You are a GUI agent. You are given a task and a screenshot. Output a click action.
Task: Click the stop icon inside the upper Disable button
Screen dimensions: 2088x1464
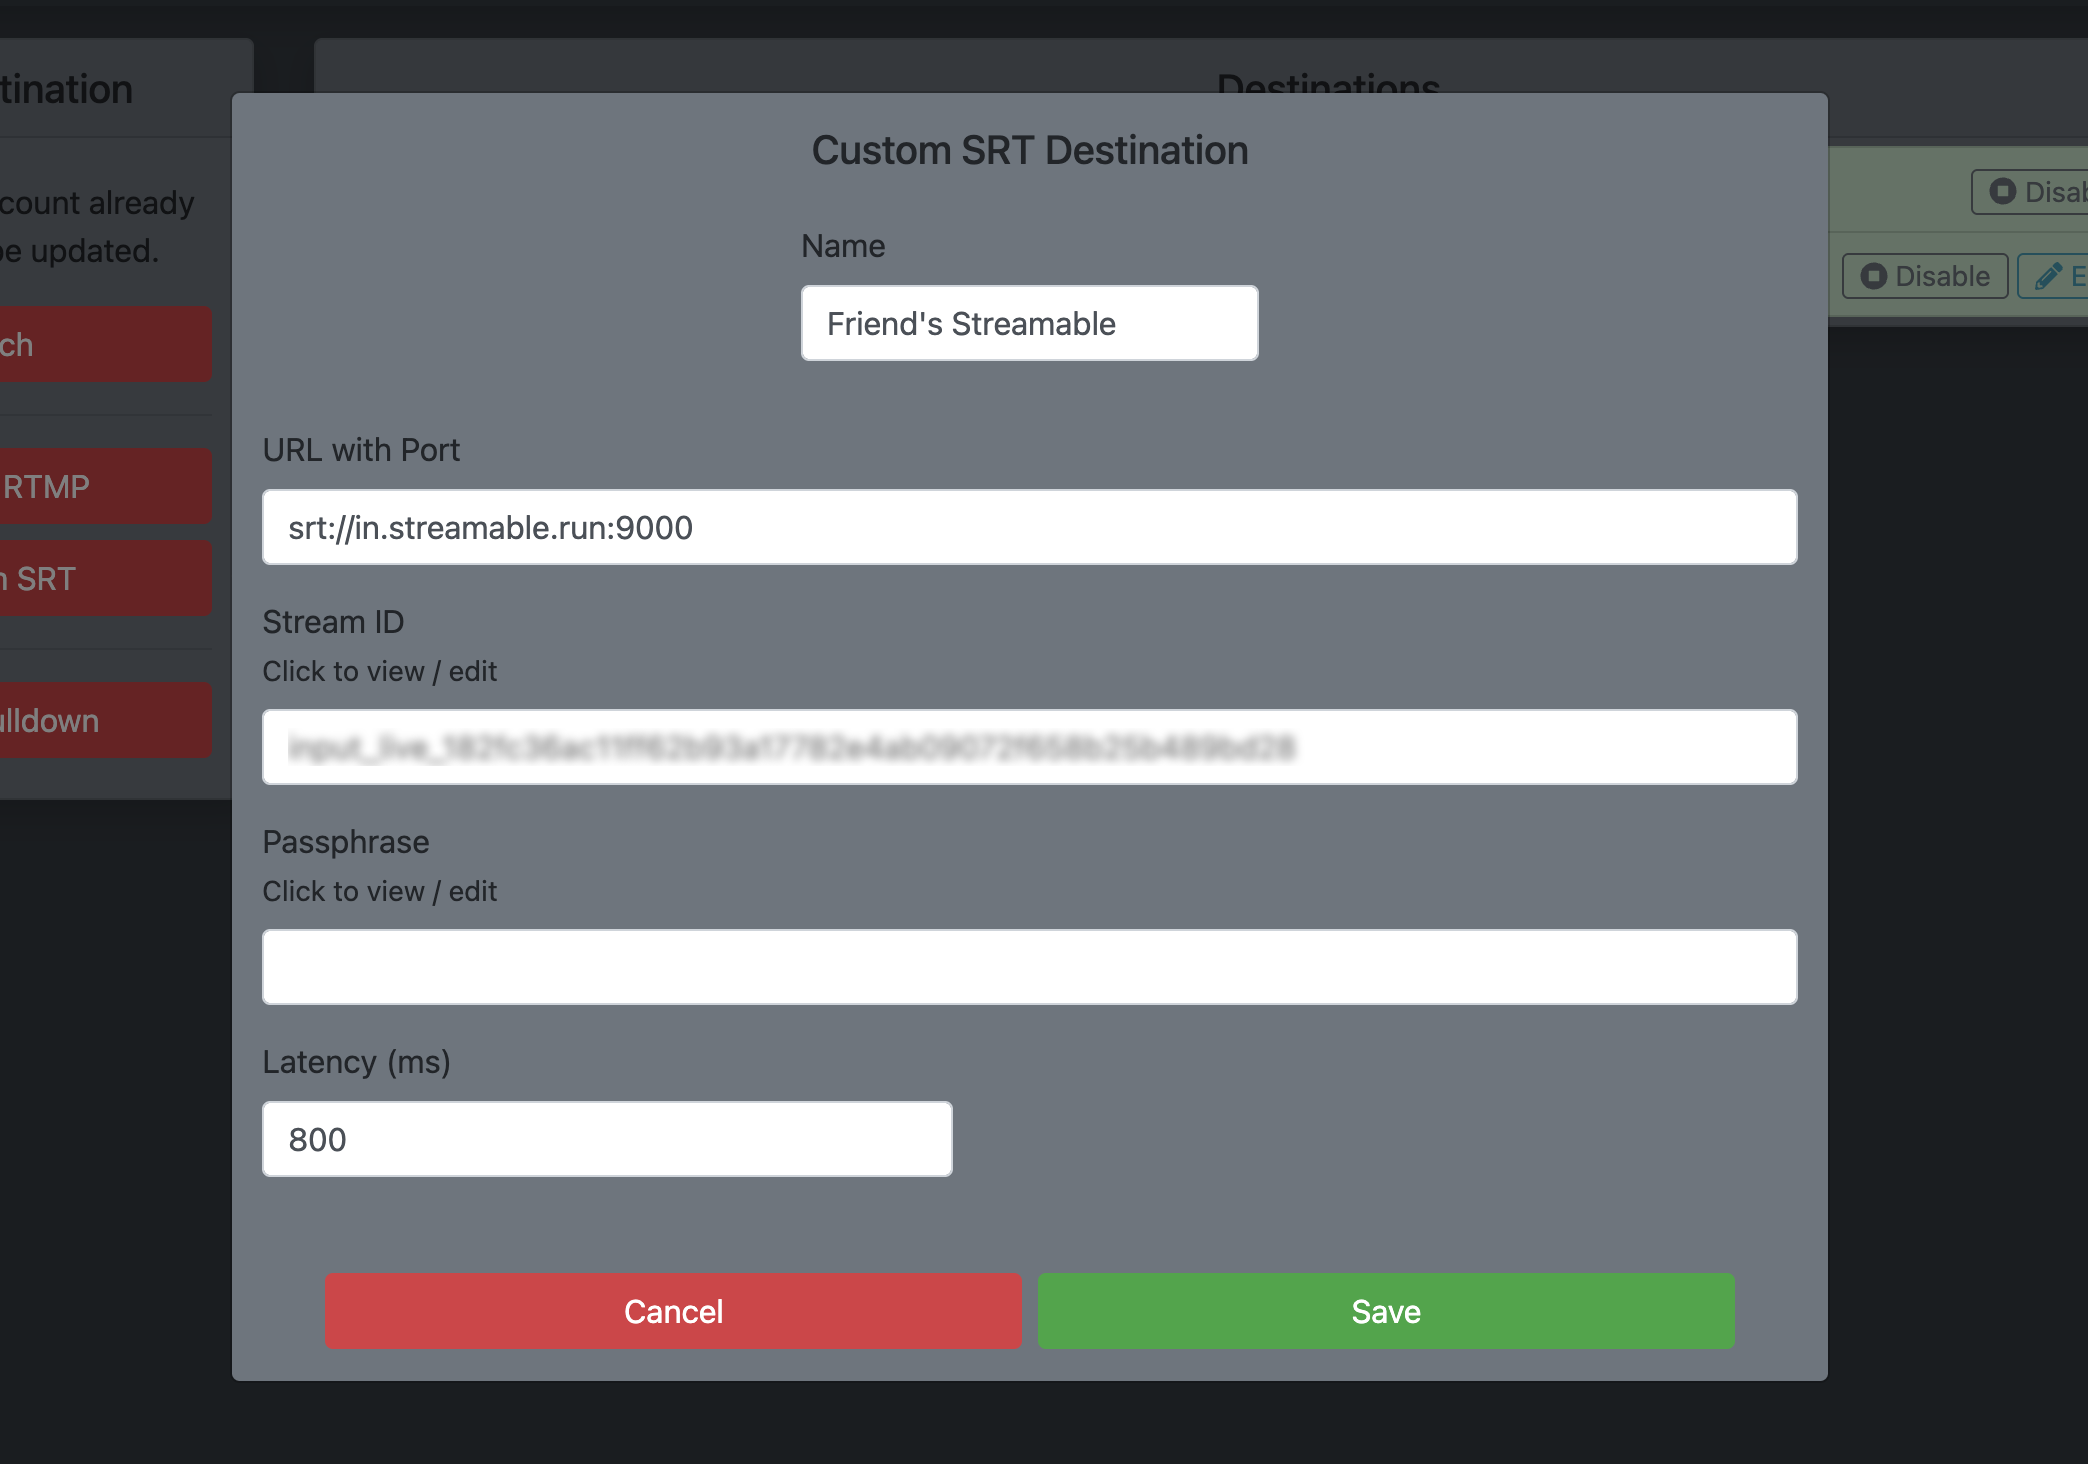click(2001, 191)
